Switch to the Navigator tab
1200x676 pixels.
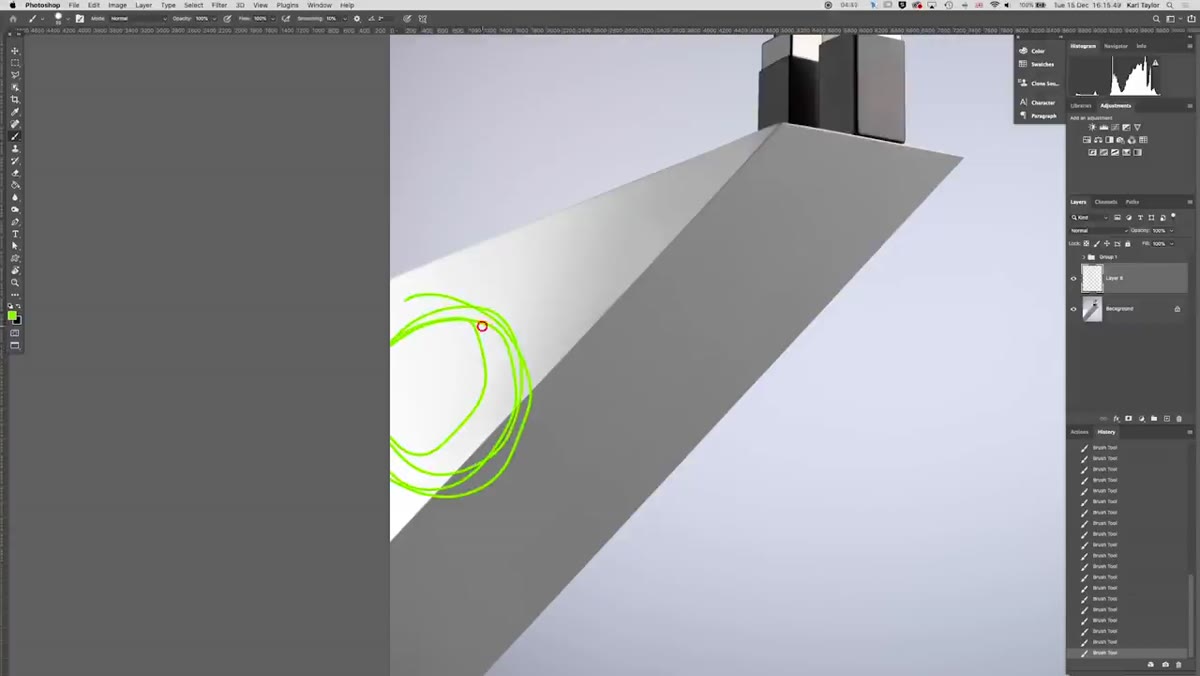(1116, 46)
